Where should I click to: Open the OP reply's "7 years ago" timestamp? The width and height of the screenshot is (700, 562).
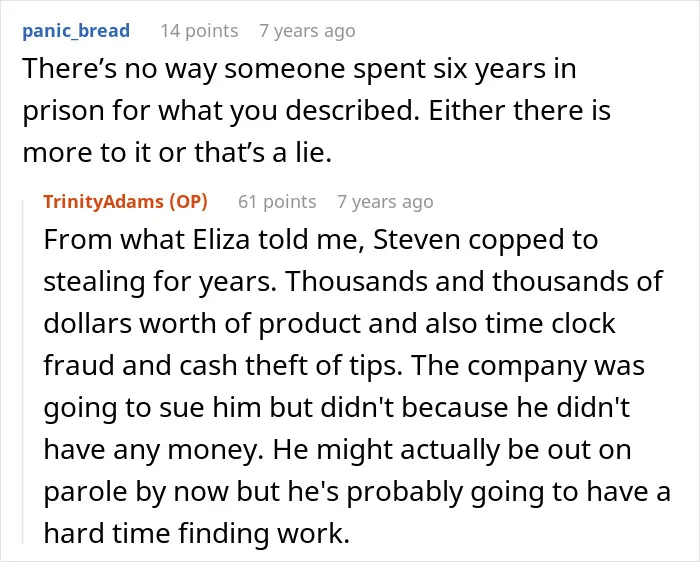pos(385,202)
